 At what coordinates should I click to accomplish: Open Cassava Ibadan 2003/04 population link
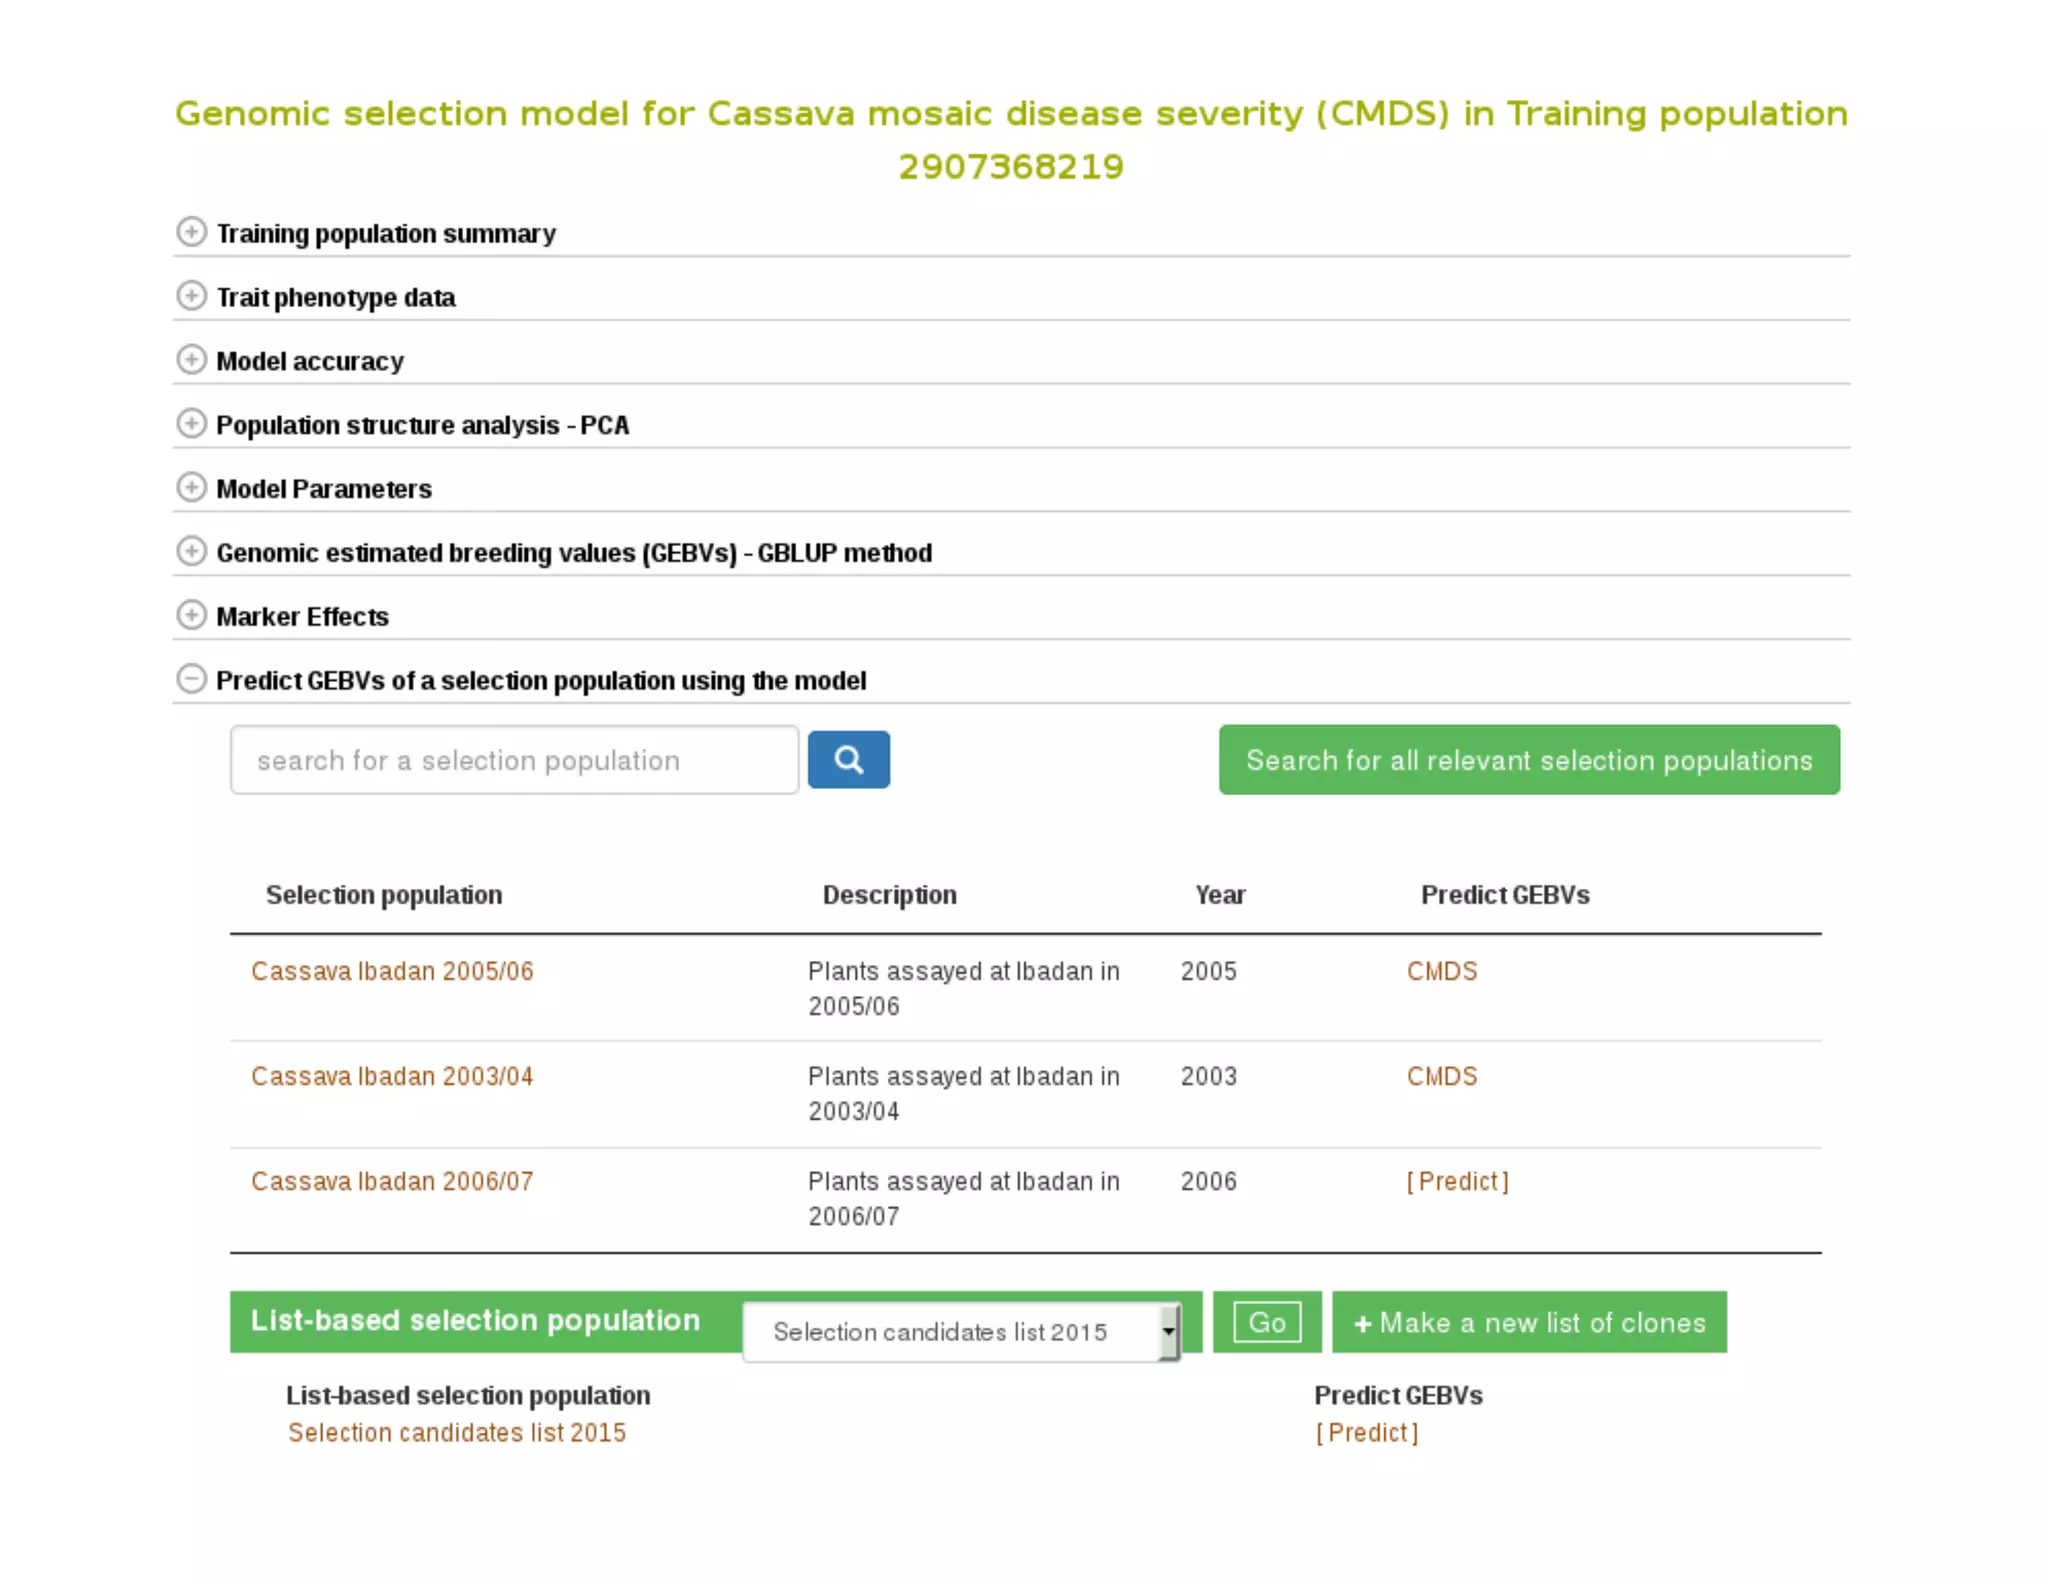click(392, 1076)
